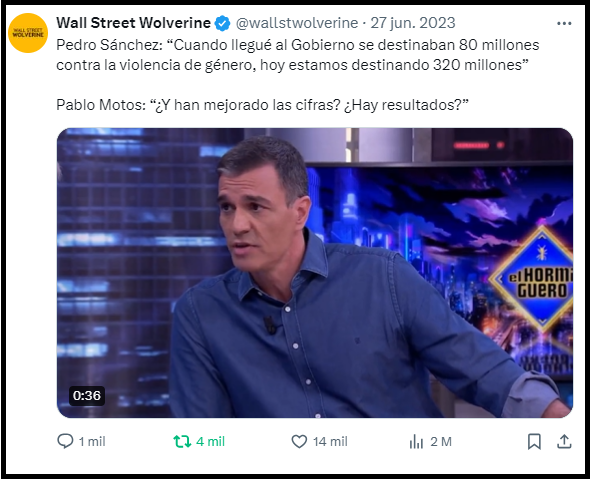Visit the @wallstwolverine handle link
Screen dimensions: 590x479
(297, 23)
